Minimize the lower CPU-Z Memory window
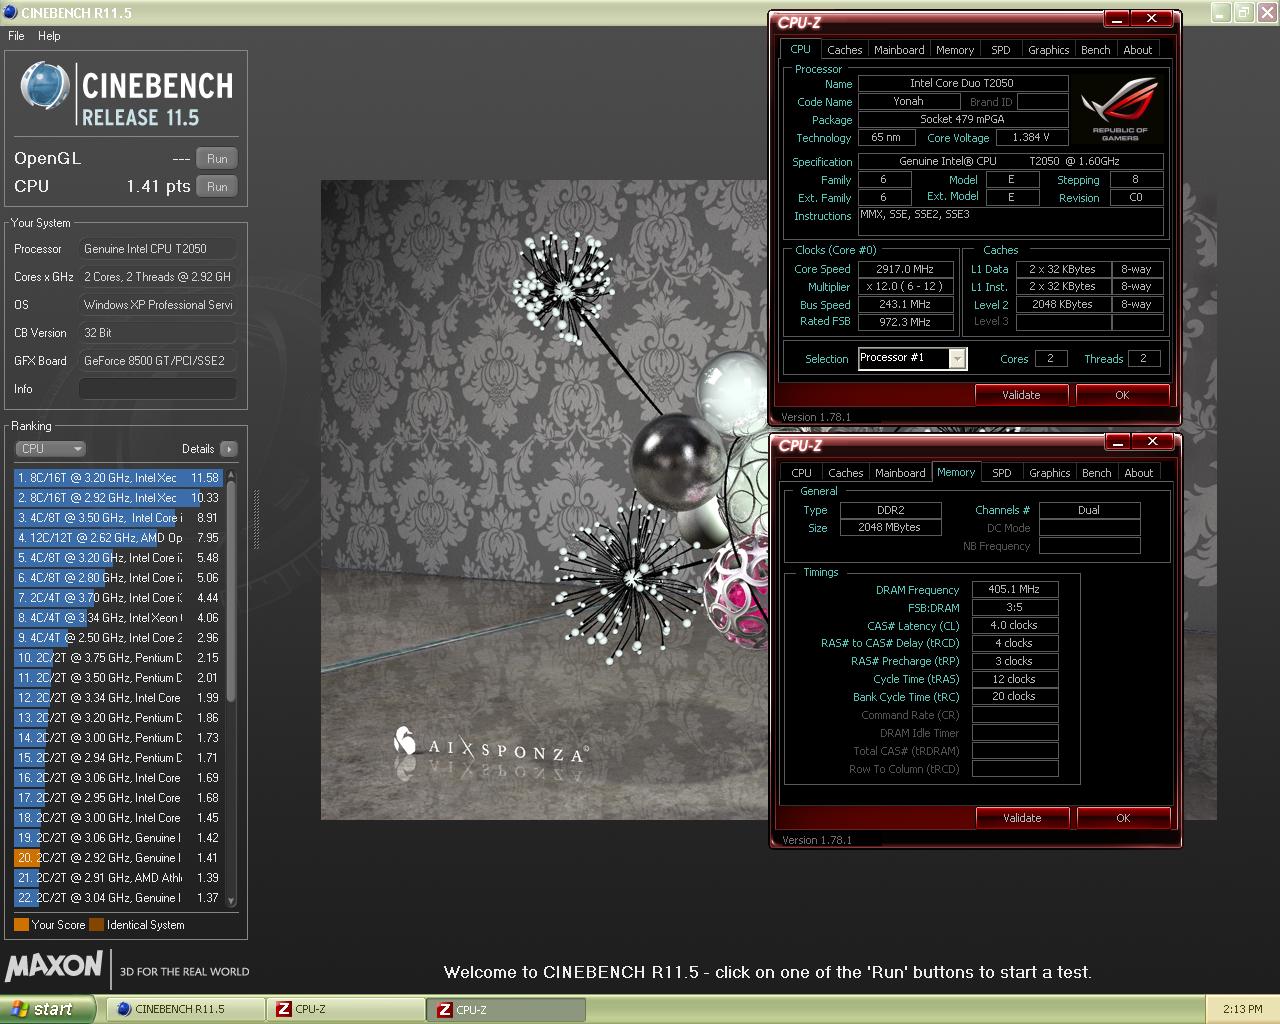 (x=1117, y=442)
